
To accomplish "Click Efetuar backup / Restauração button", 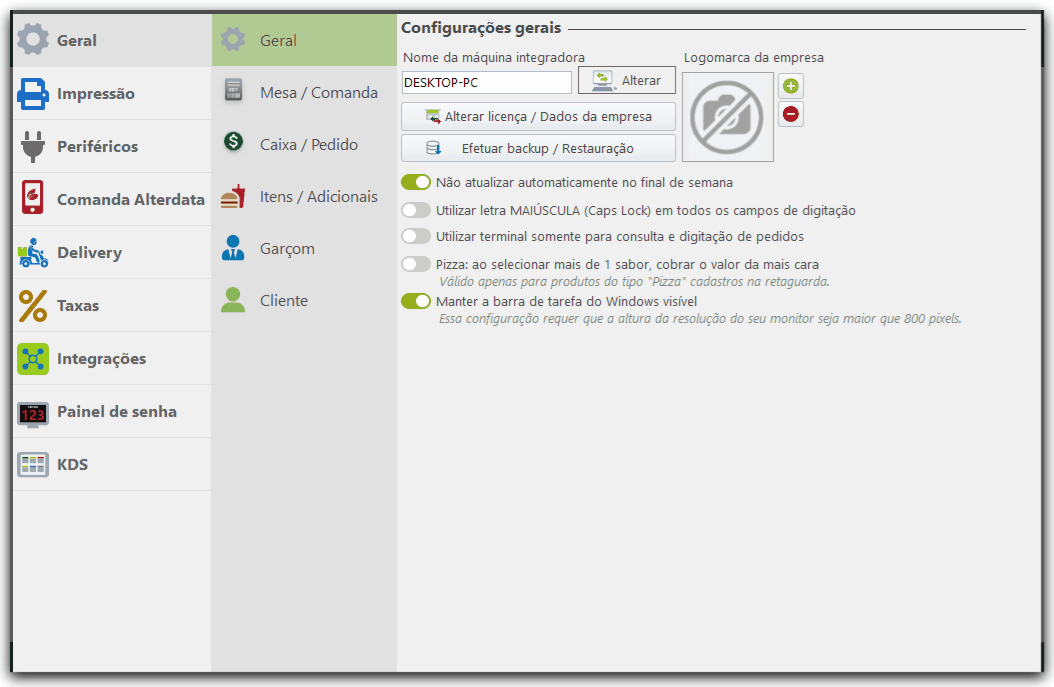I will pos(538,149).
